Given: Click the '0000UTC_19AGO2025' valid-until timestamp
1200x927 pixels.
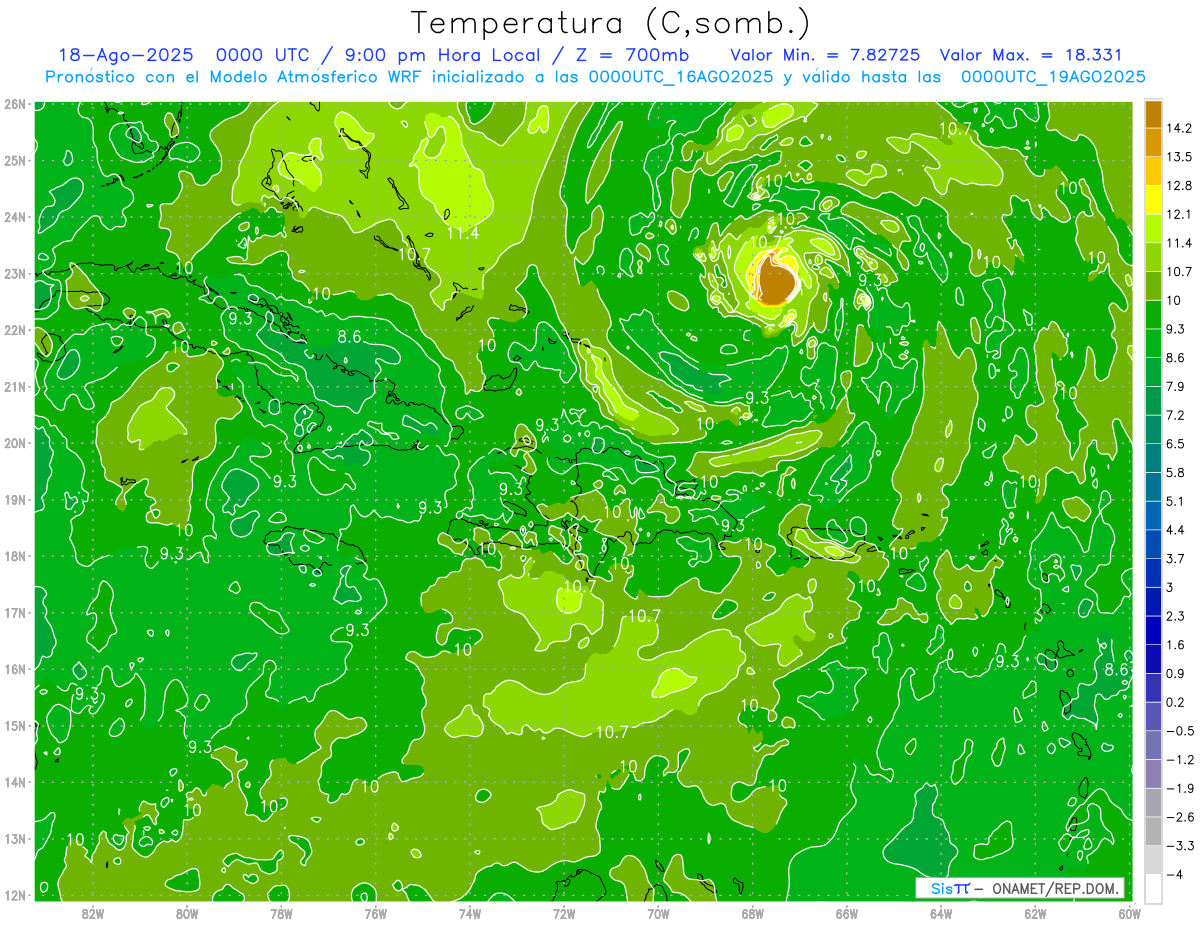Looking at the screenshot, I should pos(1053,77).
